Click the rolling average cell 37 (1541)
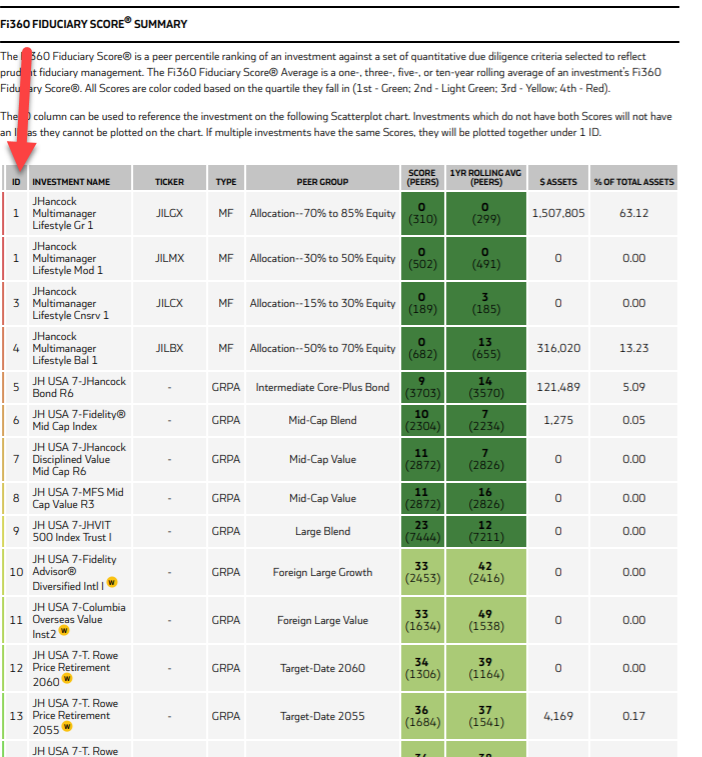Screen dimensions: 702x757 click(486, 715)
